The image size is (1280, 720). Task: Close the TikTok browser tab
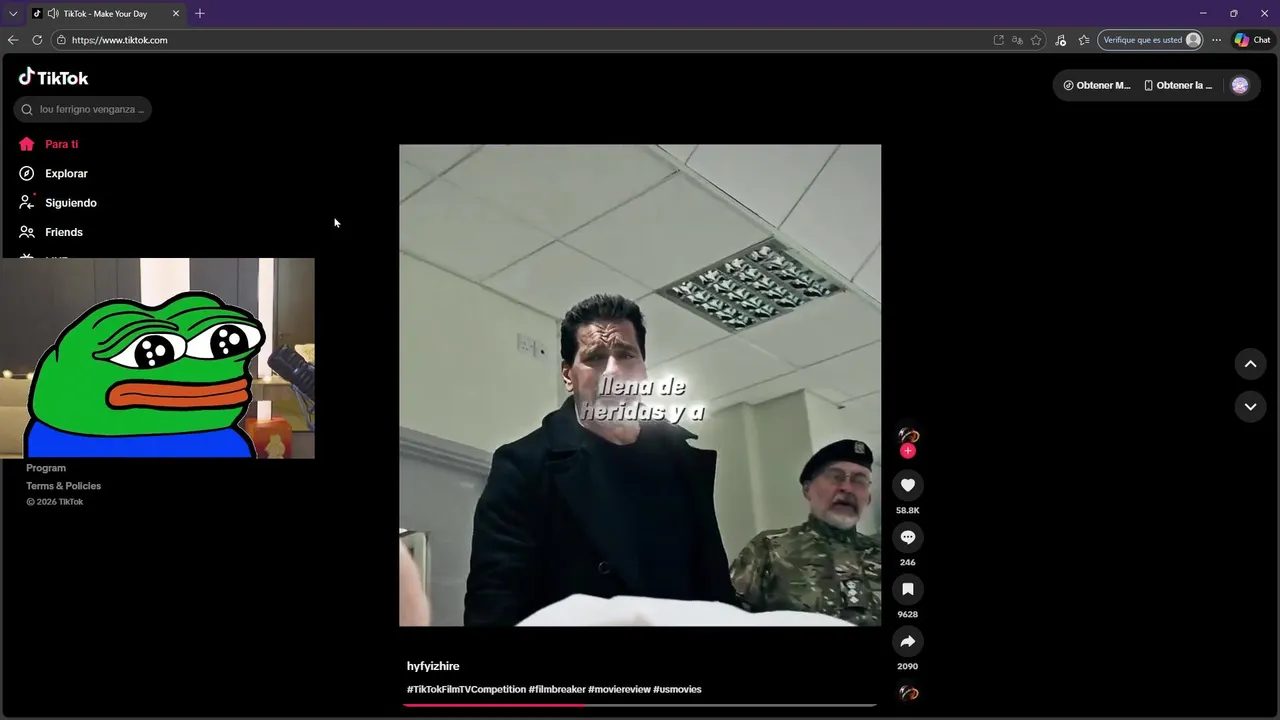[176, 14]
